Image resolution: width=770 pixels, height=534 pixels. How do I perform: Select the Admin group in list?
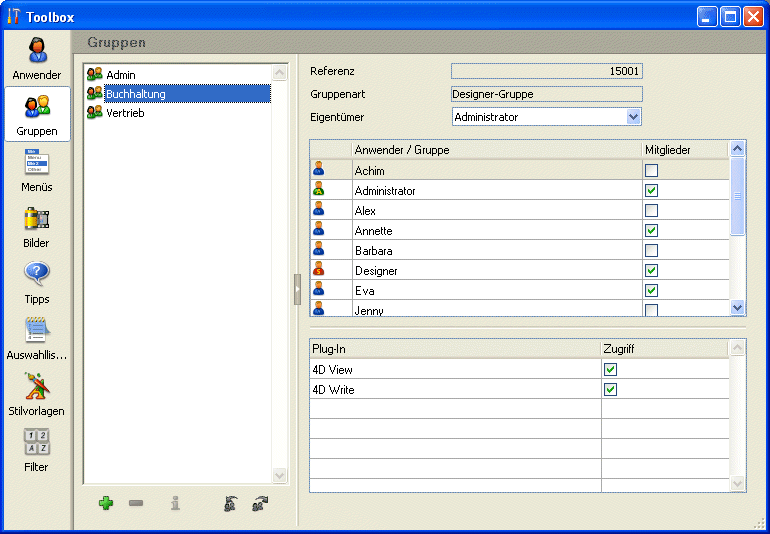click(121, 75)
